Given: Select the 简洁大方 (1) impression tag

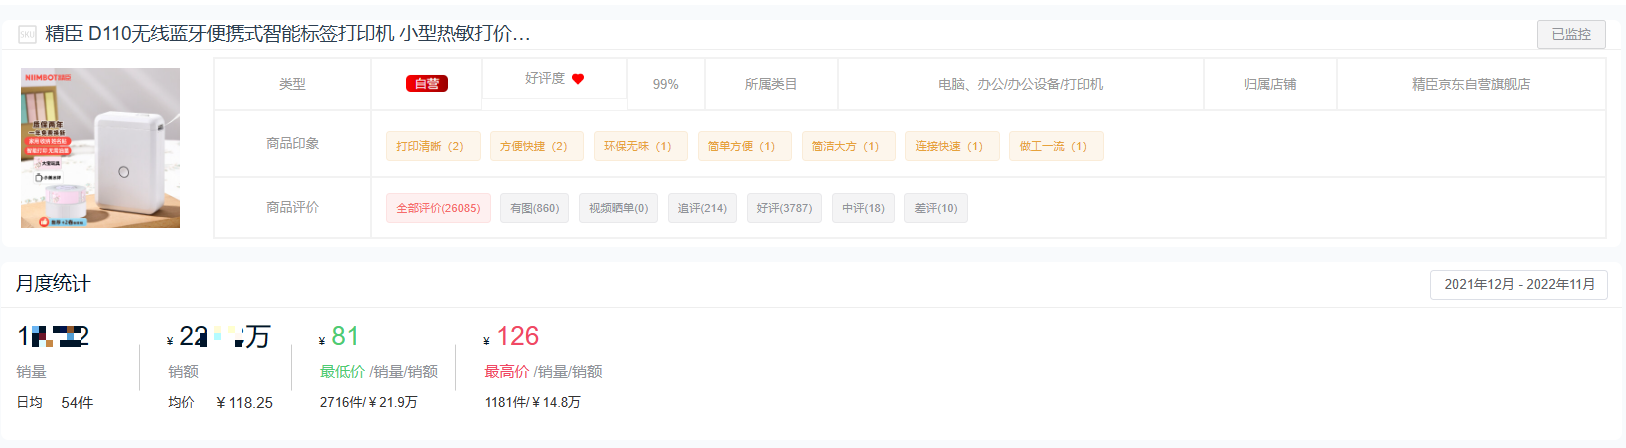Looking at the screenshot, I should pyautogui.click(x=849, y=146).
